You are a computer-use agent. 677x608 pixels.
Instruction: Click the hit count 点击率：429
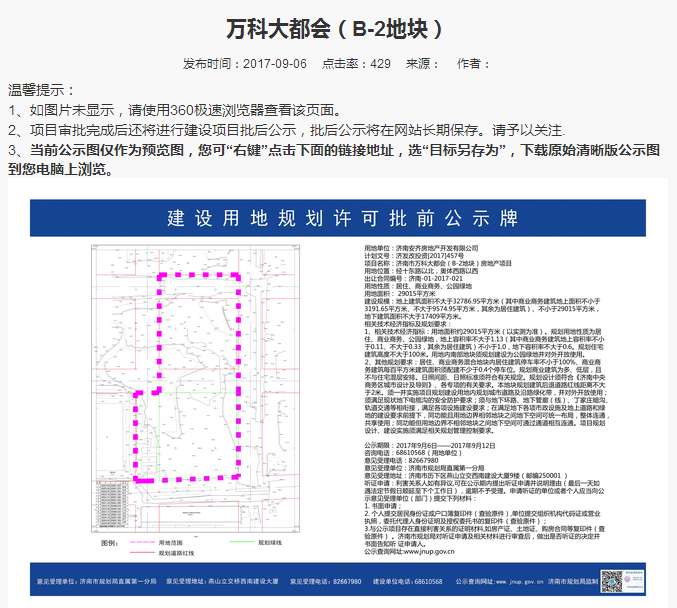point(356,64)
